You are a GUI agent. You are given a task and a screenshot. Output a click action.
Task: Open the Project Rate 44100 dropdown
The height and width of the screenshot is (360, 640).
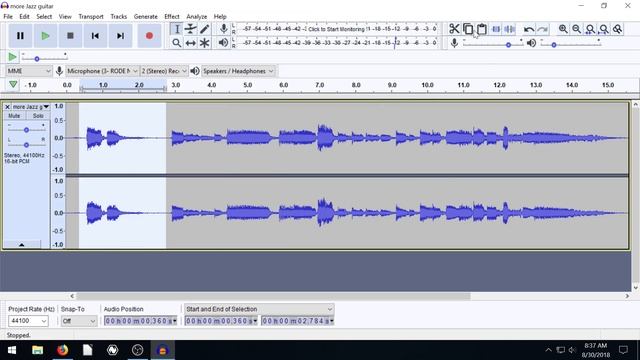(28, 321)
